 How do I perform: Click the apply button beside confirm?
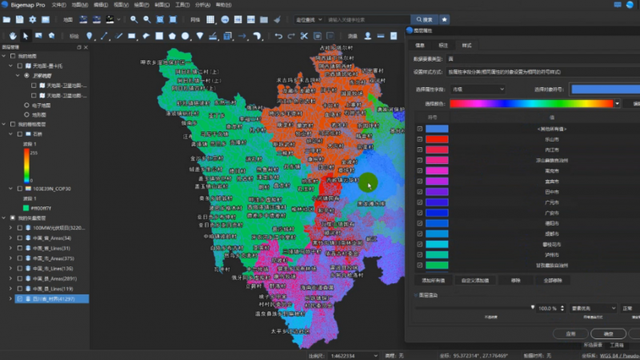point(571,334)
